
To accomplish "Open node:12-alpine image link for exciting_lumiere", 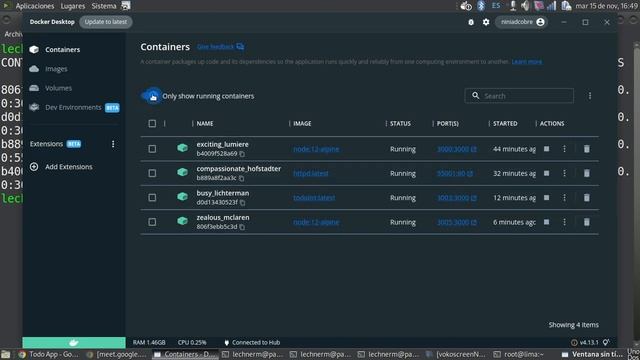I will coord(316,149).
